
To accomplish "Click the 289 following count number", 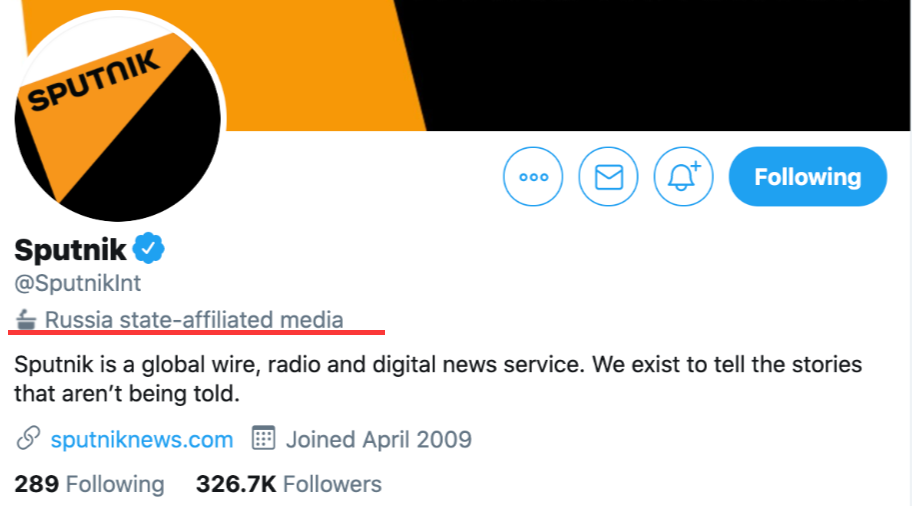I will (x=37, y=484).
